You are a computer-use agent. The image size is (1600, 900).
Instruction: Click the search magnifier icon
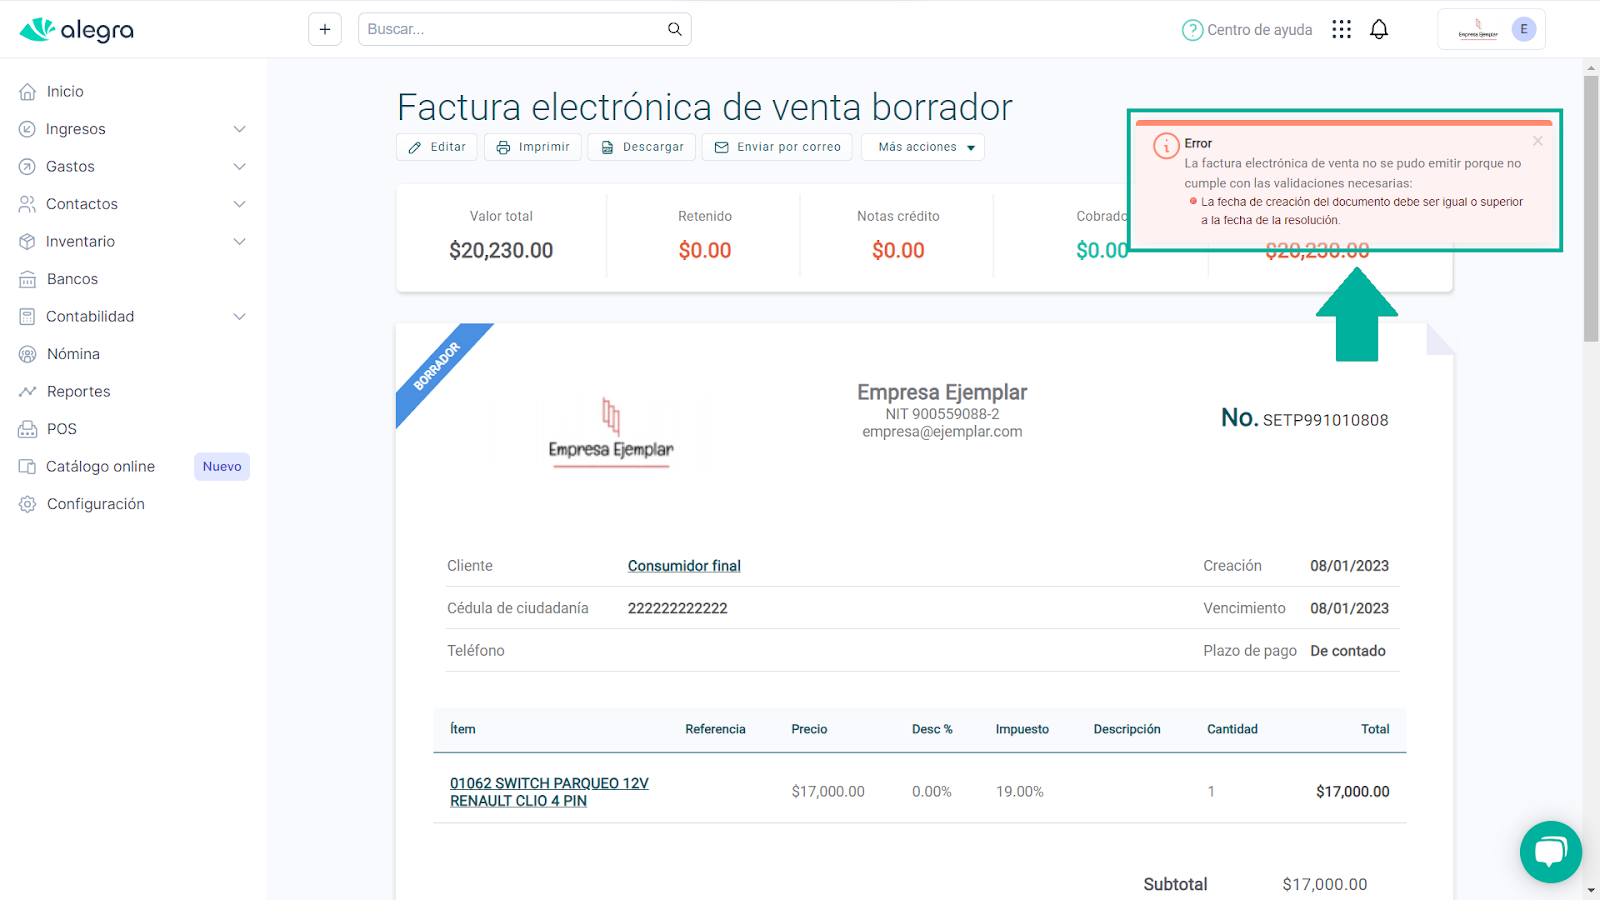[675, 29]
